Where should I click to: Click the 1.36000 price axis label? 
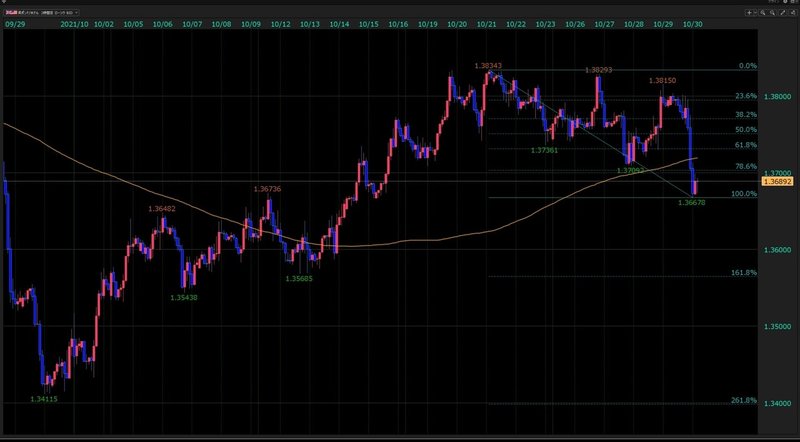[777, 250]
